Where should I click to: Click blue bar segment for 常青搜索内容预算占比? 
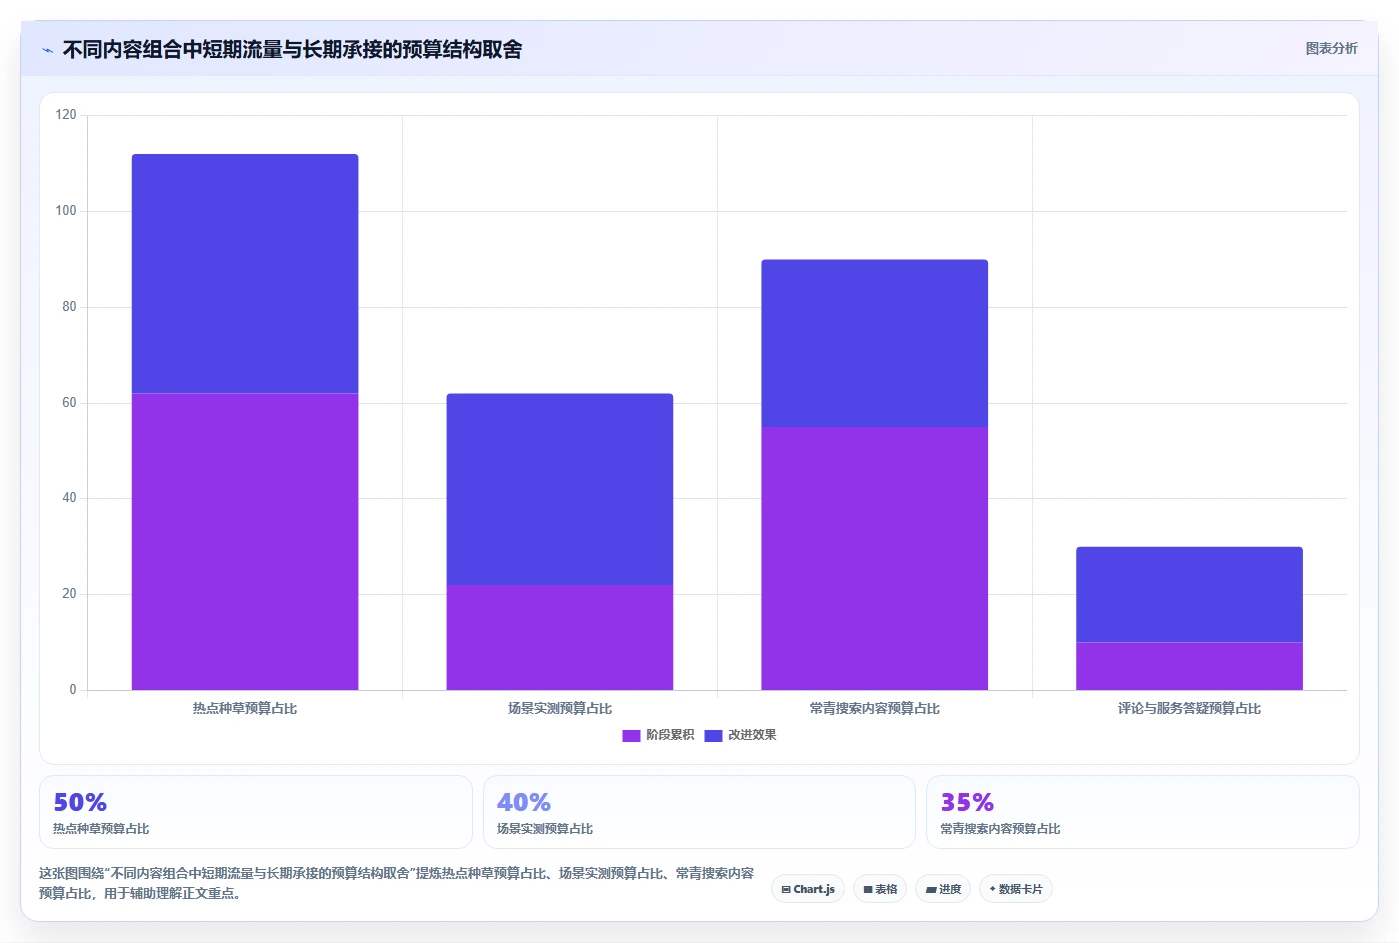[874, 343]
